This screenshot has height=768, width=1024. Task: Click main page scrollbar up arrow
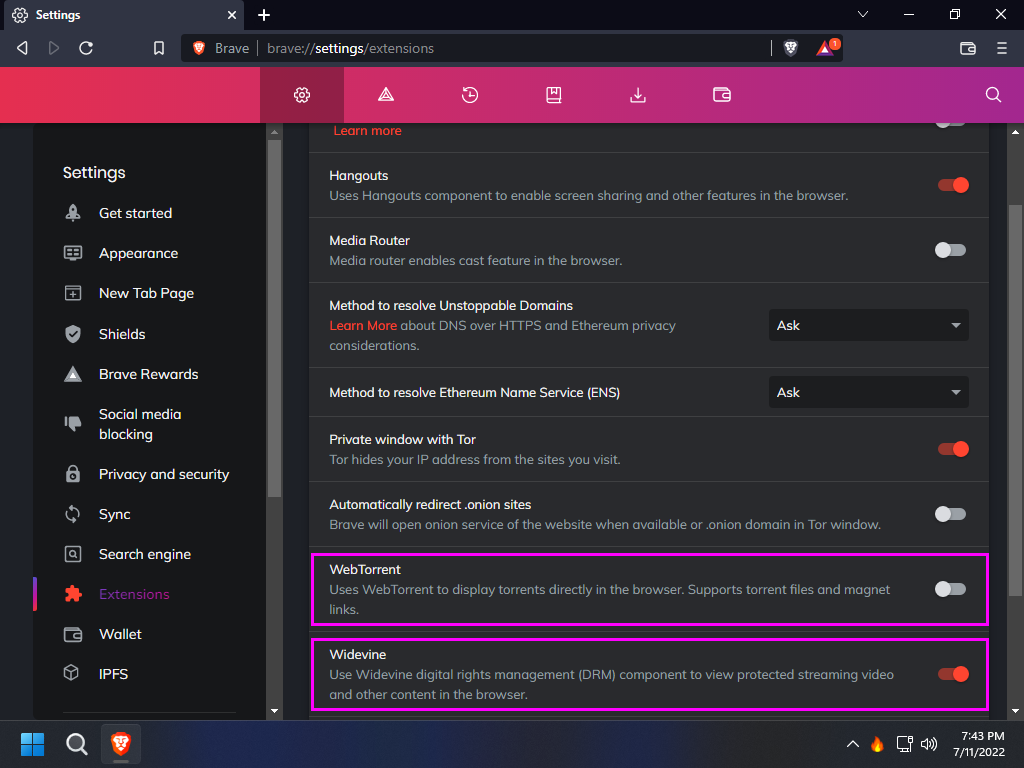point(1016,132)
